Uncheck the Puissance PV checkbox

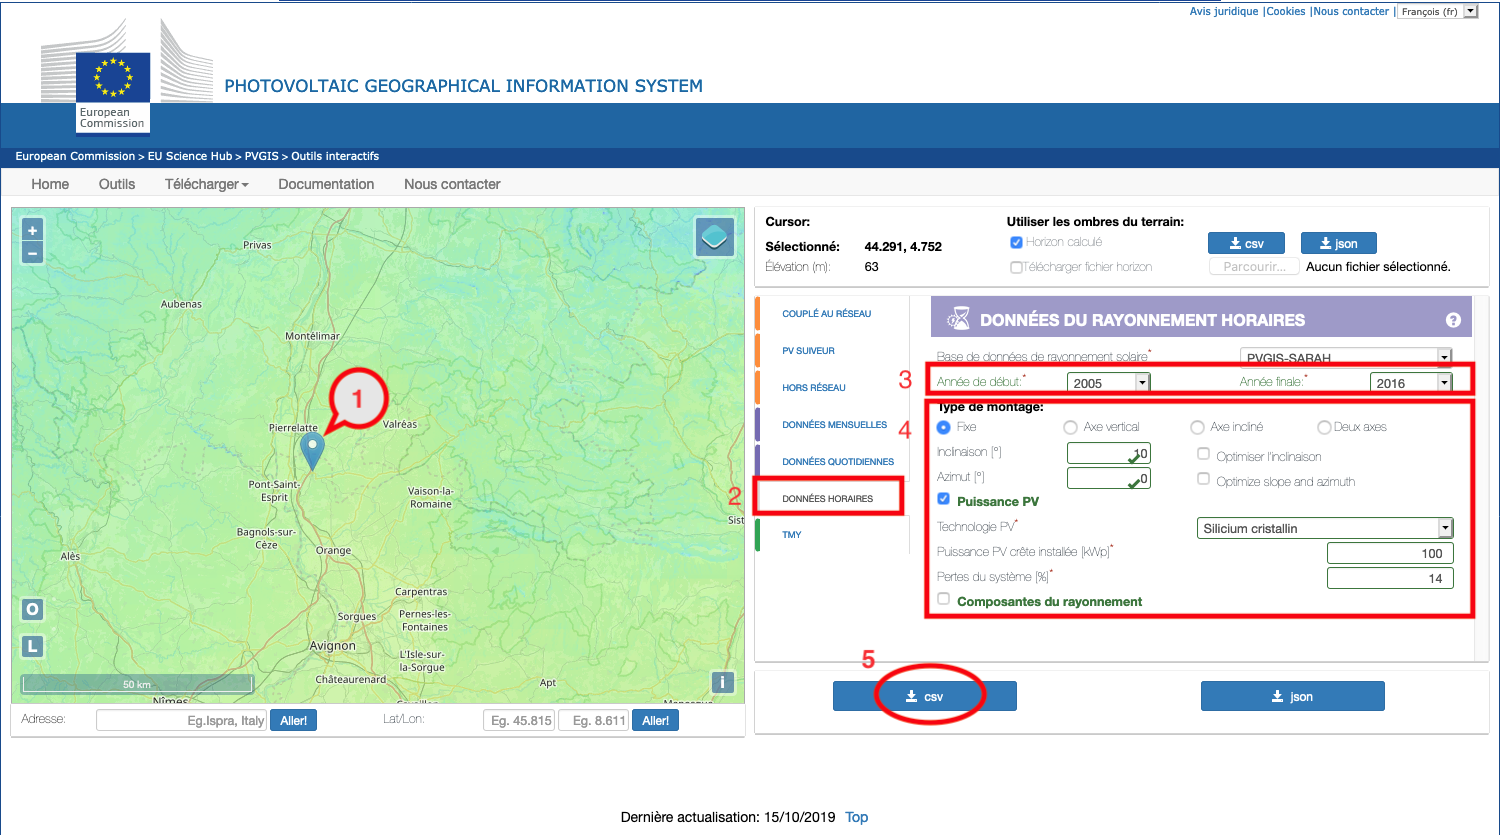(x=943, y=499)
